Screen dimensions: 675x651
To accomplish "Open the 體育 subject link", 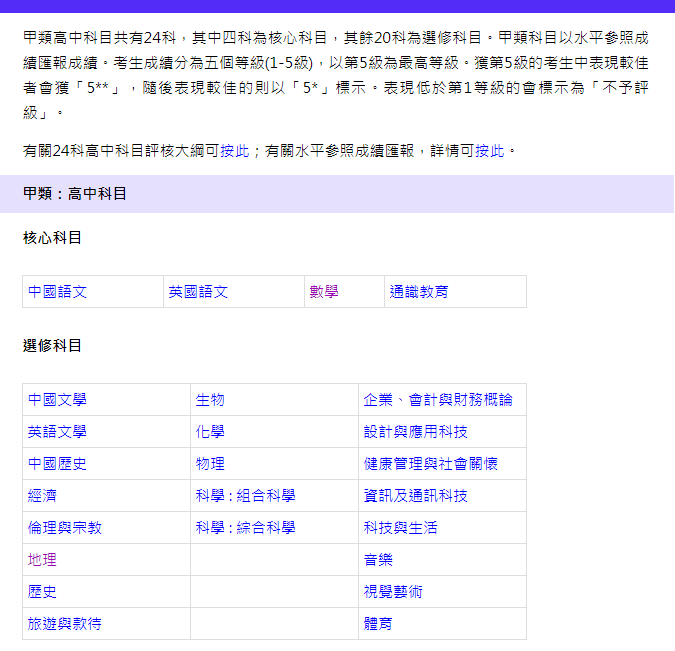I will click(378, 623).
